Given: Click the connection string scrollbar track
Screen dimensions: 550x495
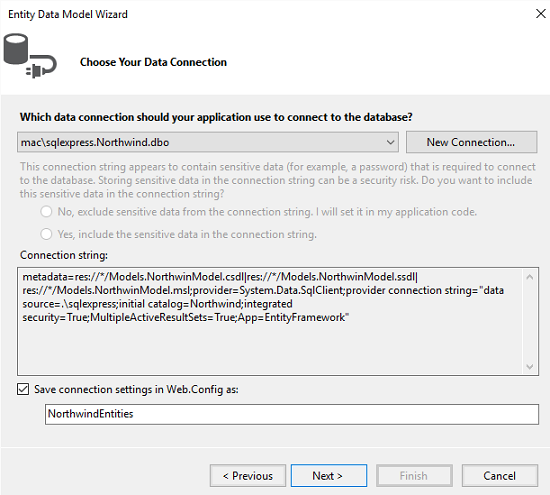Looking at the screenshot, I should (x=530, y=322).
